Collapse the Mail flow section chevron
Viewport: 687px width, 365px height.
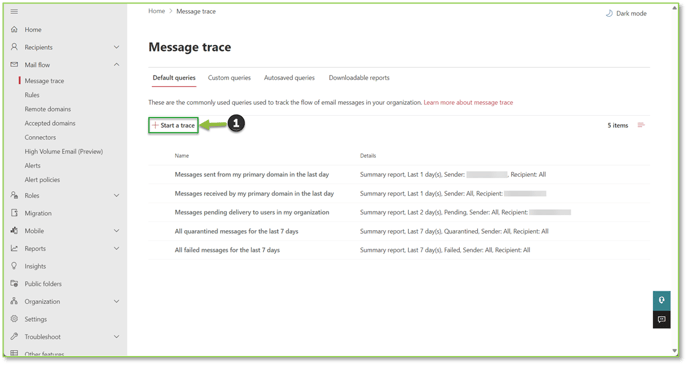pyautogui.click(x=117, y=64)
